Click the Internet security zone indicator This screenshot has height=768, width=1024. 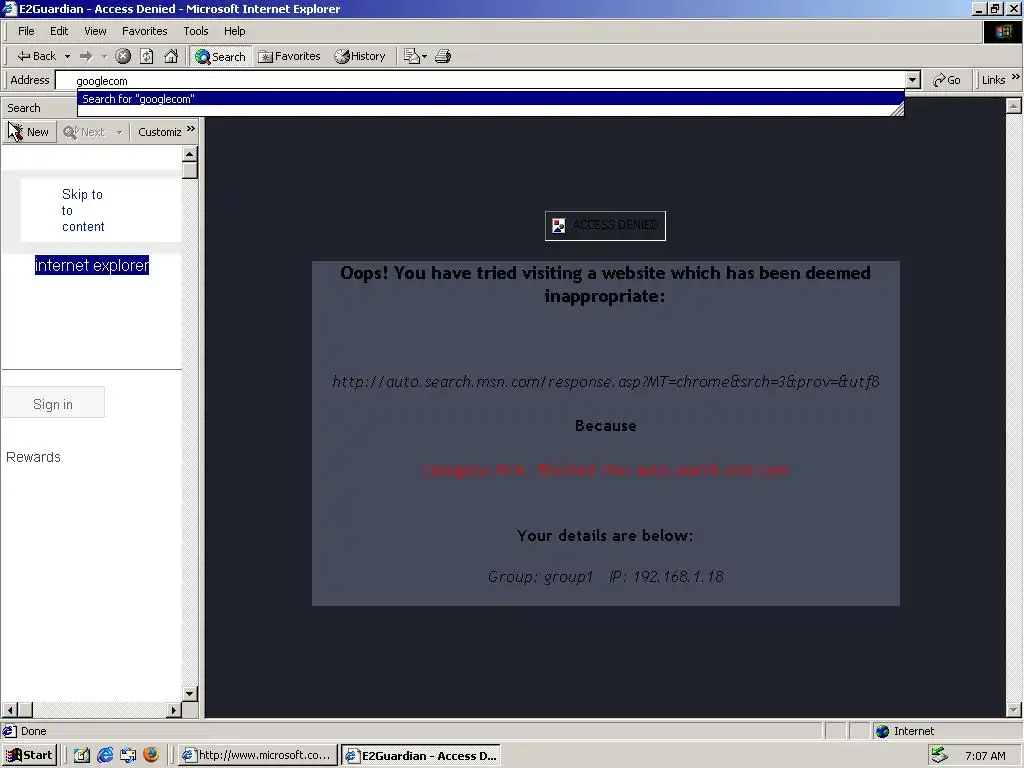tap(905, 731)
